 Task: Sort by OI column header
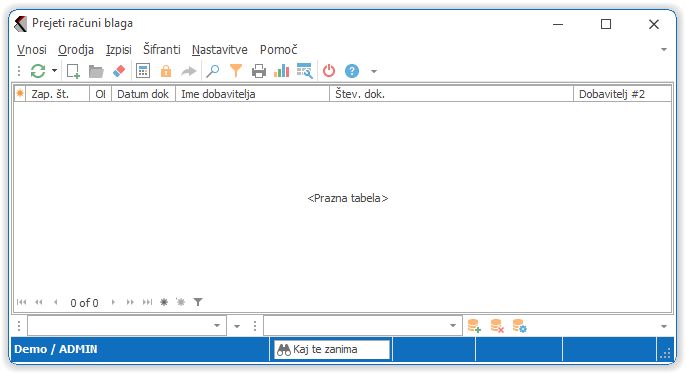pyautogui.click(x=101, y=94)
